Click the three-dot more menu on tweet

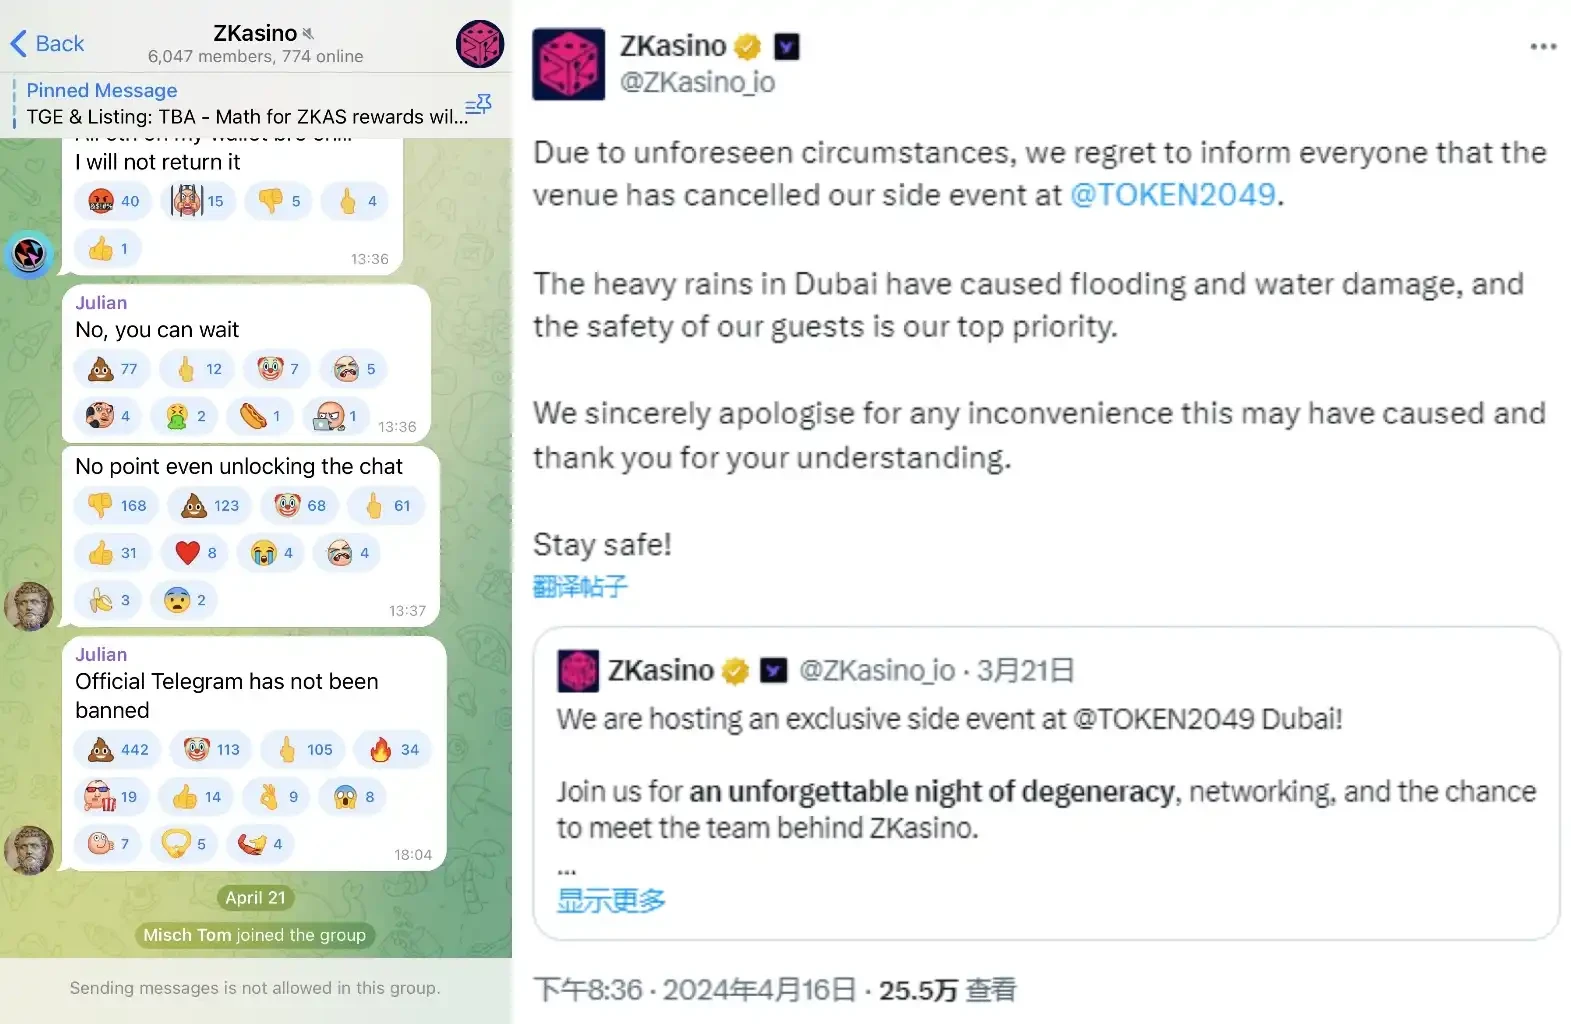tap(1543, 46)
